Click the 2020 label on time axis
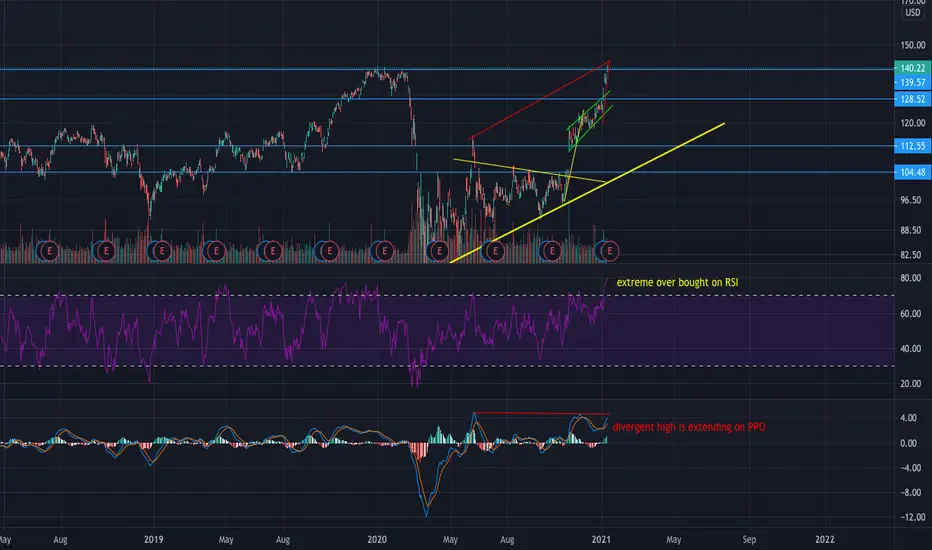This screenshot has width=932, height=550. pos(377,539)
